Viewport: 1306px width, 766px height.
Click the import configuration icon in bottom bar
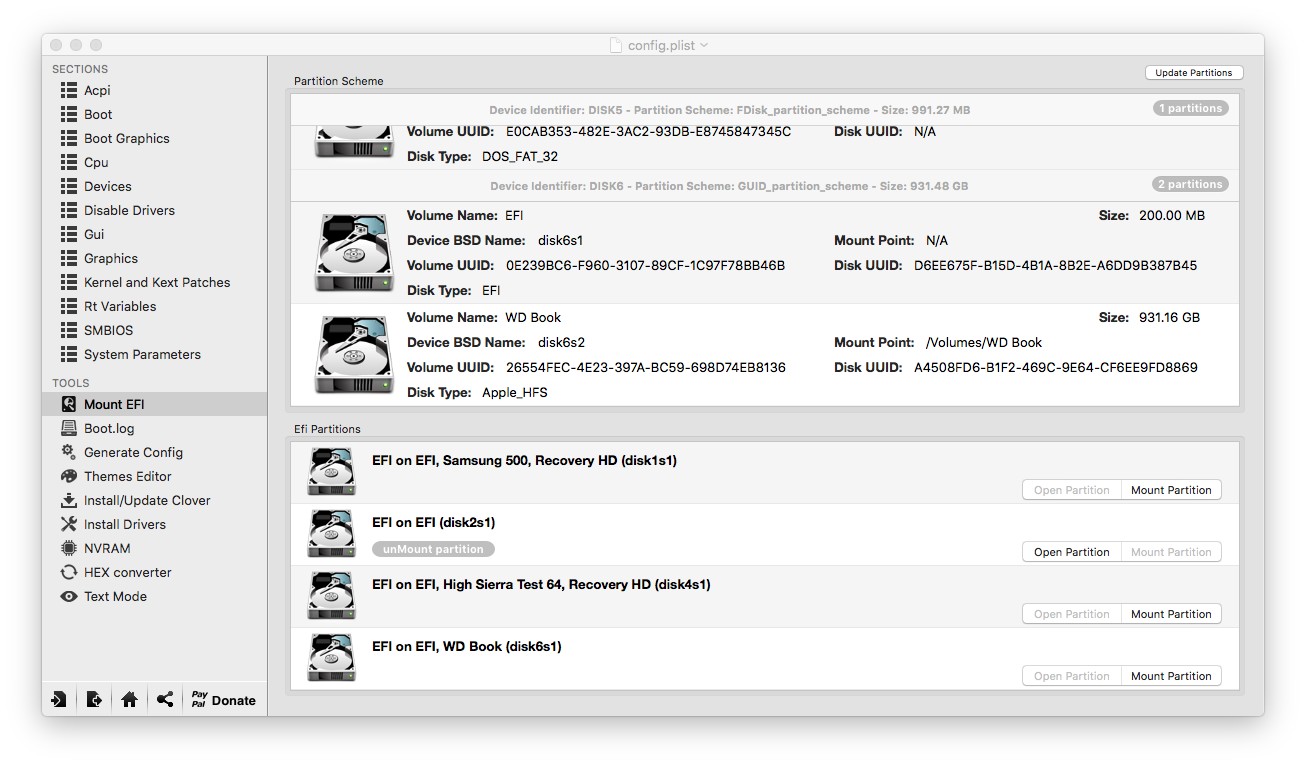[59, 700]
